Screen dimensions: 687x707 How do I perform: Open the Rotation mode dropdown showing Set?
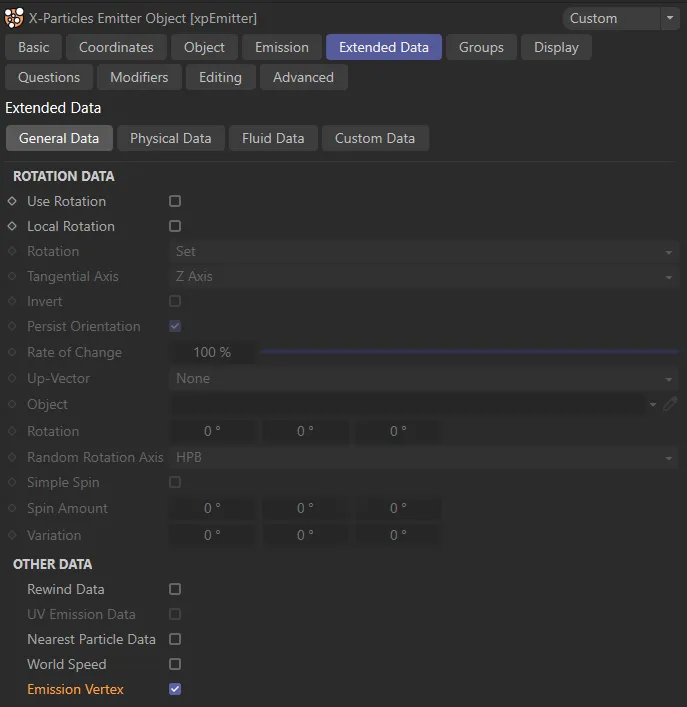tap(424, 252)
